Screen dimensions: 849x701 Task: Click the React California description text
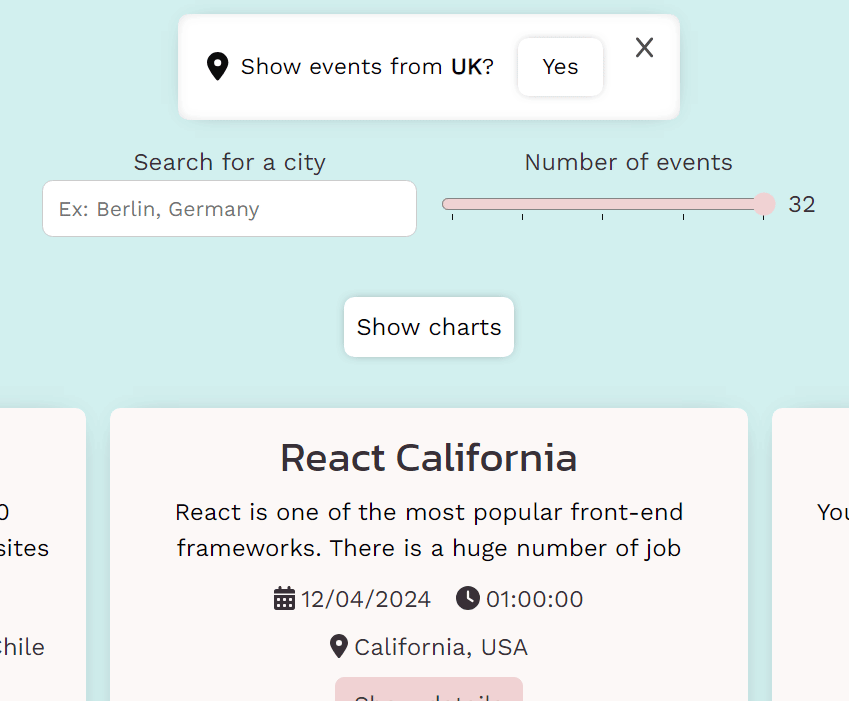[x=429, y=530]
